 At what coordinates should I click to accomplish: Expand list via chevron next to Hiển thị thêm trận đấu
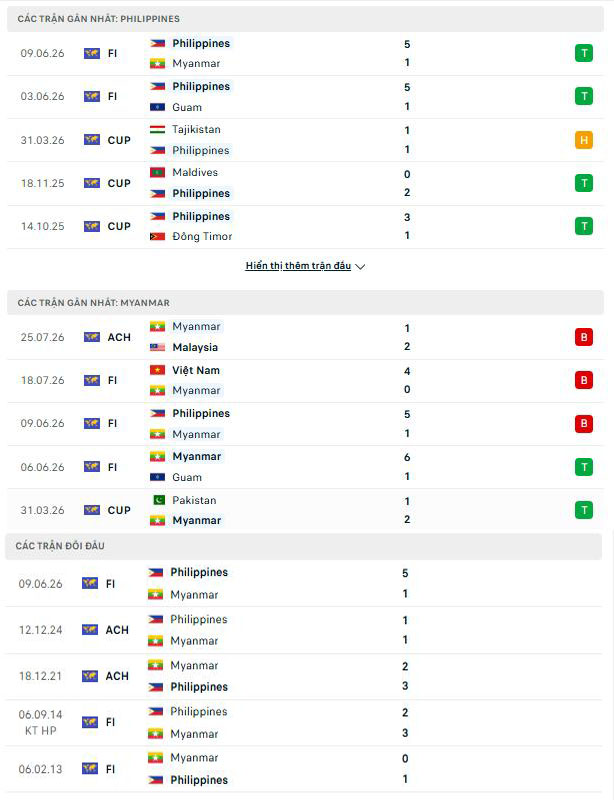pos(360,266)
